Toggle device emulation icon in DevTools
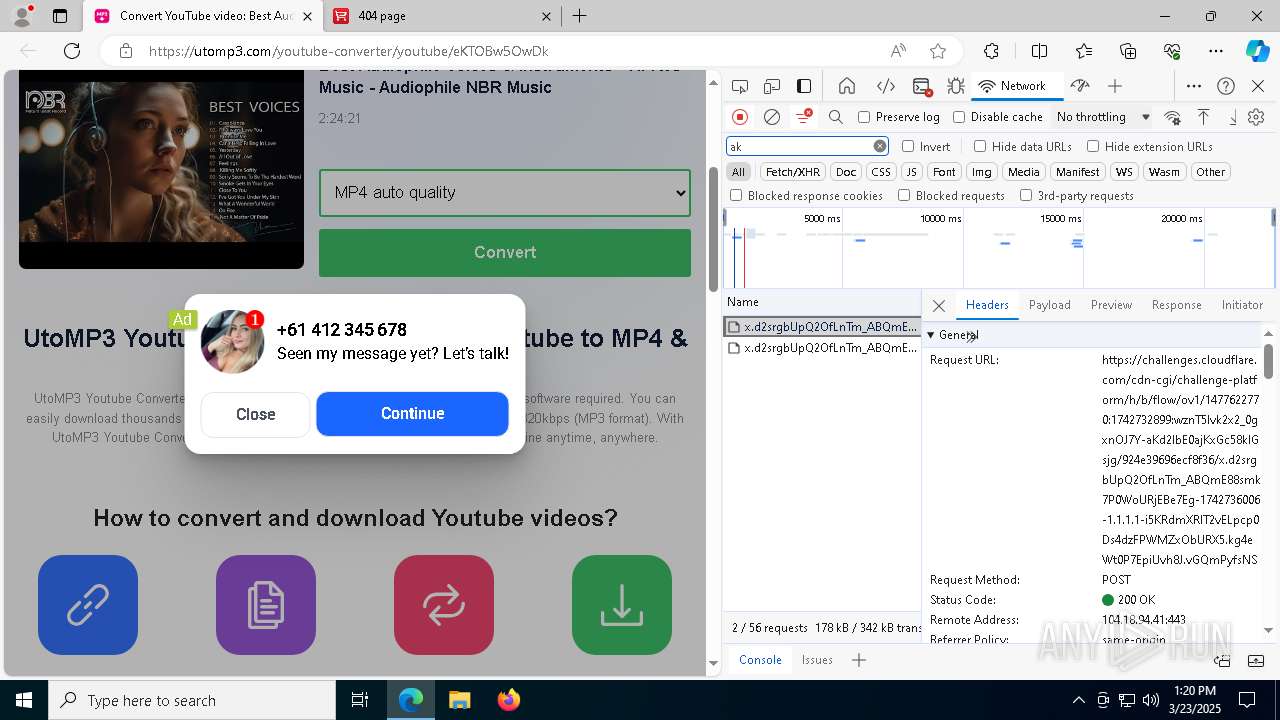Image resolution: width=1280 pixels, height=720 pixels. pos(772,86)
